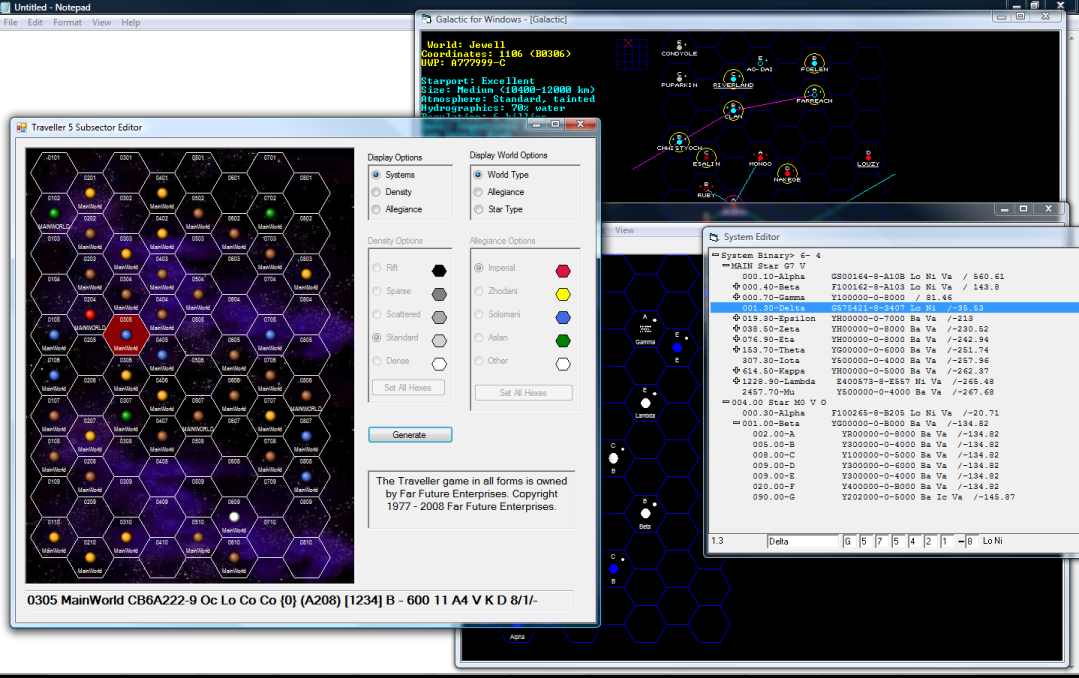Select the 307.30-Iota row
This screenshot has width=1079, height=678.
coord(894,361)
